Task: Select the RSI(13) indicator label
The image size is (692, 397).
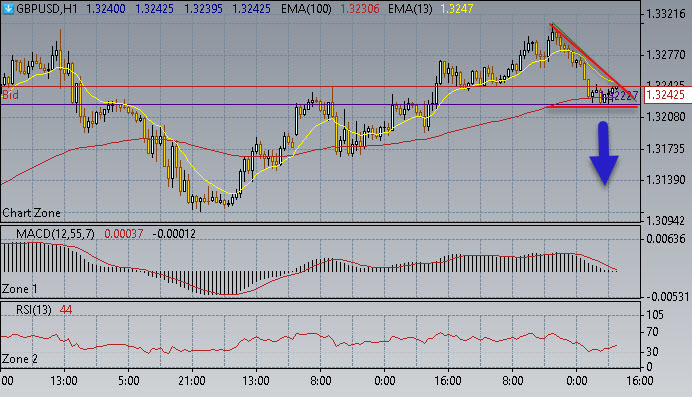Action: tap(34, 310)
